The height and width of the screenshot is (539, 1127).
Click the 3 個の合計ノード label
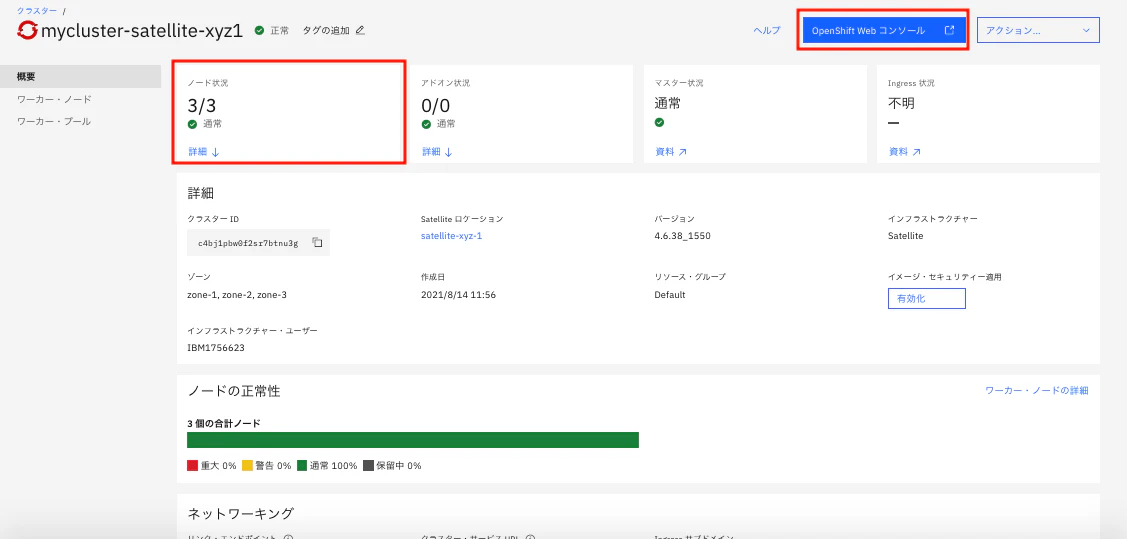(x=224, y=423)
